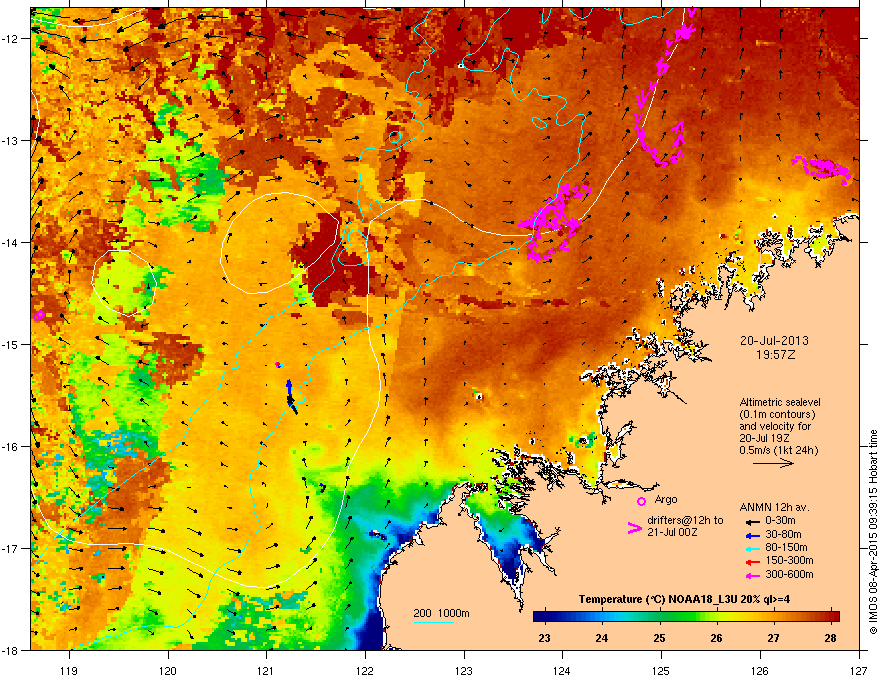Click the time label '19:57Z'

click(x=775, y=355)
